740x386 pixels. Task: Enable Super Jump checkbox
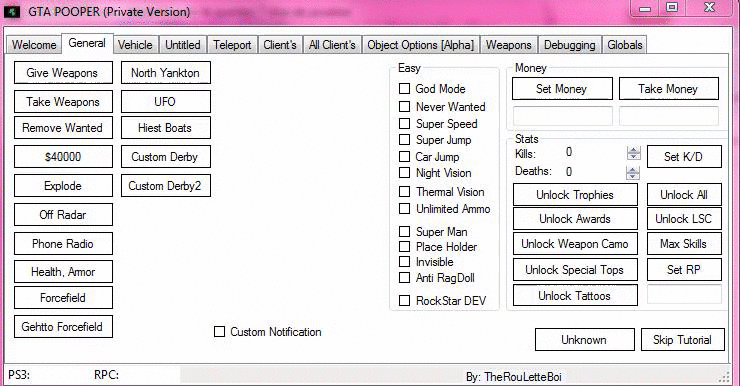tap(404, 140)
